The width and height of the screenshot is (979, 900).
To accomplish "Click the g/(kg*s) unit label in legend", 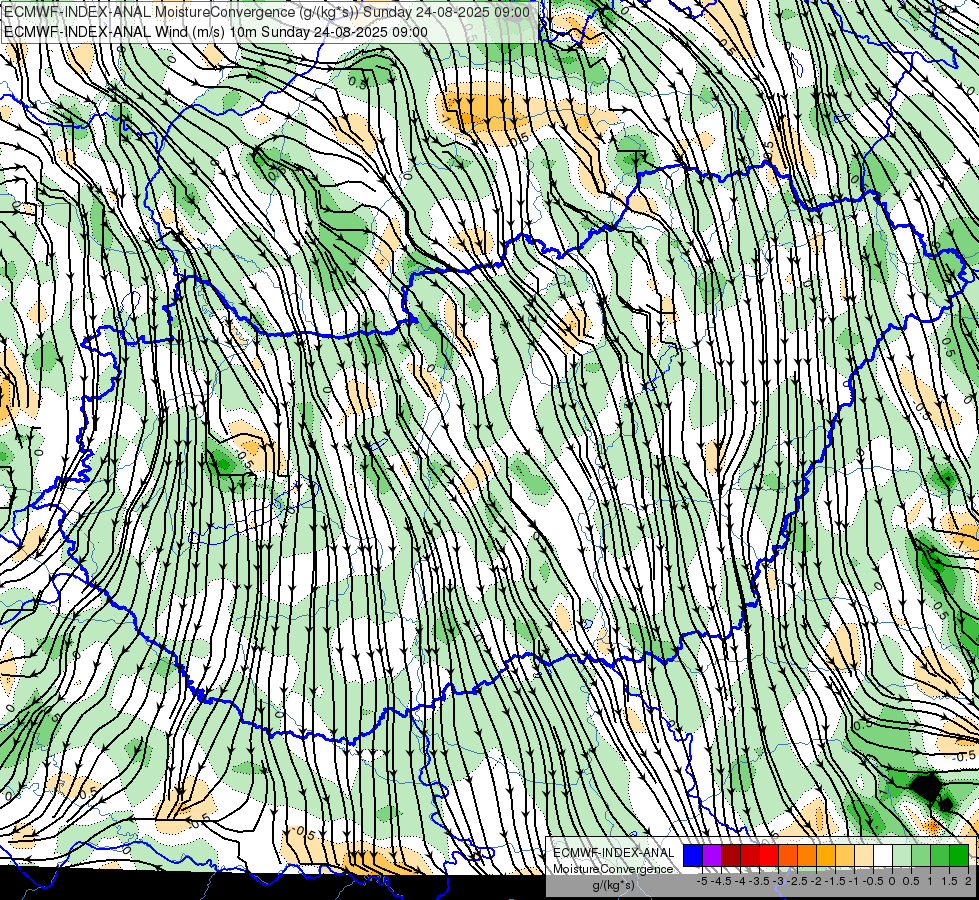I will coord(614,886).
